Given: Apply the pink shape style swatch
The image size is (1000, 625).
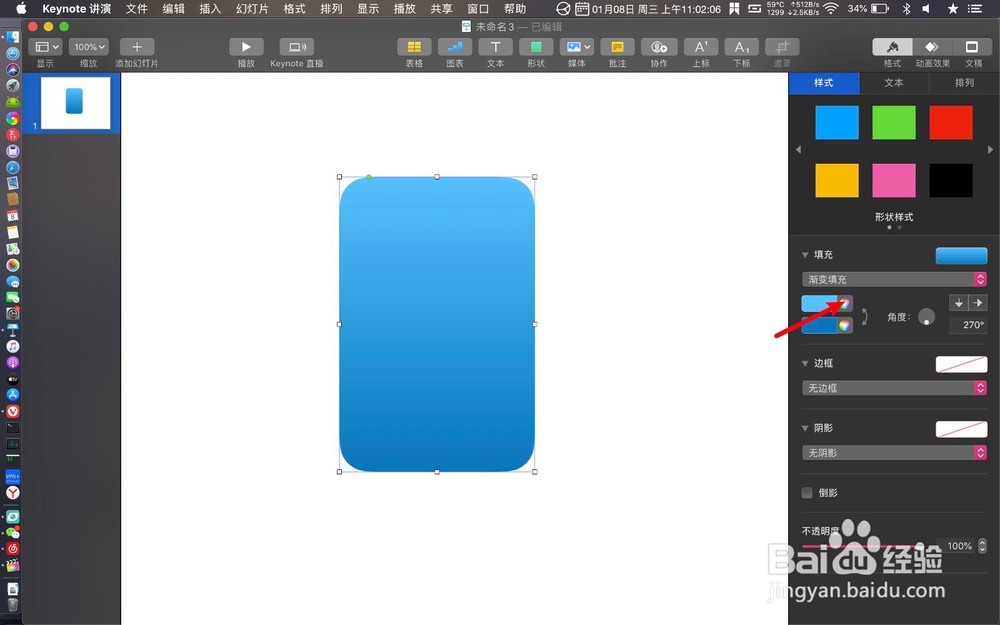Looking at the screenshot, I should click(x=893, y=180).
